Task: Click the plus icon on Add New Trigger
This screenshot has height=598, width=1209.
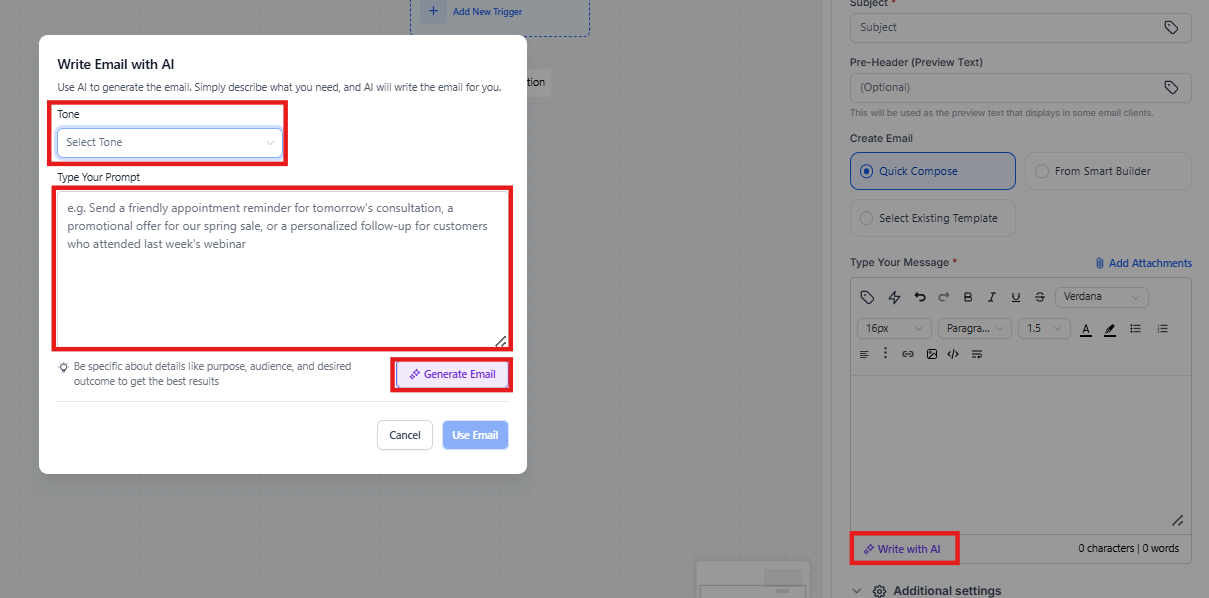Action: 433,12
